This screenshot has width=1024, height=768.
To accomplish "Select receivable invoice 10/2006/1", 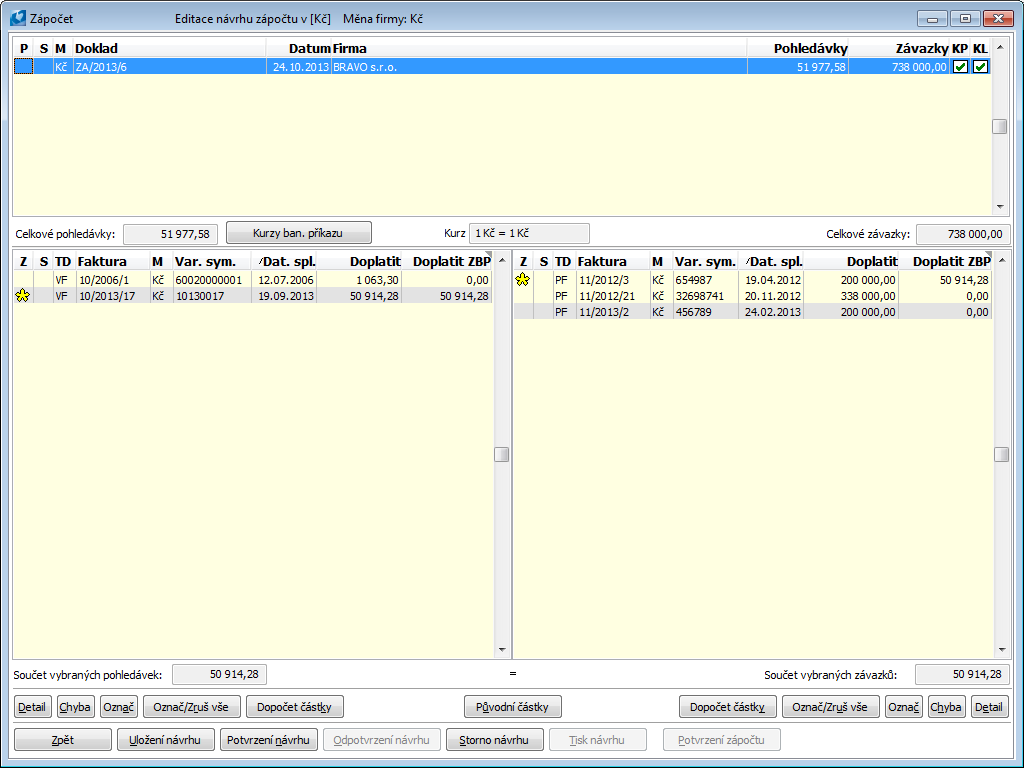I will 253,280.
